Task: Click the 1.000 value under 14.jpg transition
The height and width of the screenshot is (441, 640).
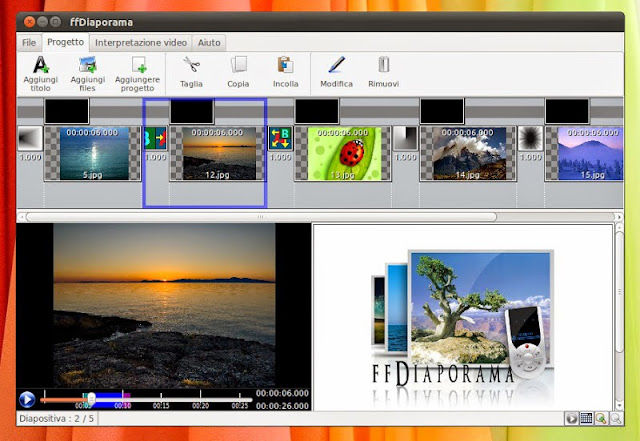Action: 405,157
